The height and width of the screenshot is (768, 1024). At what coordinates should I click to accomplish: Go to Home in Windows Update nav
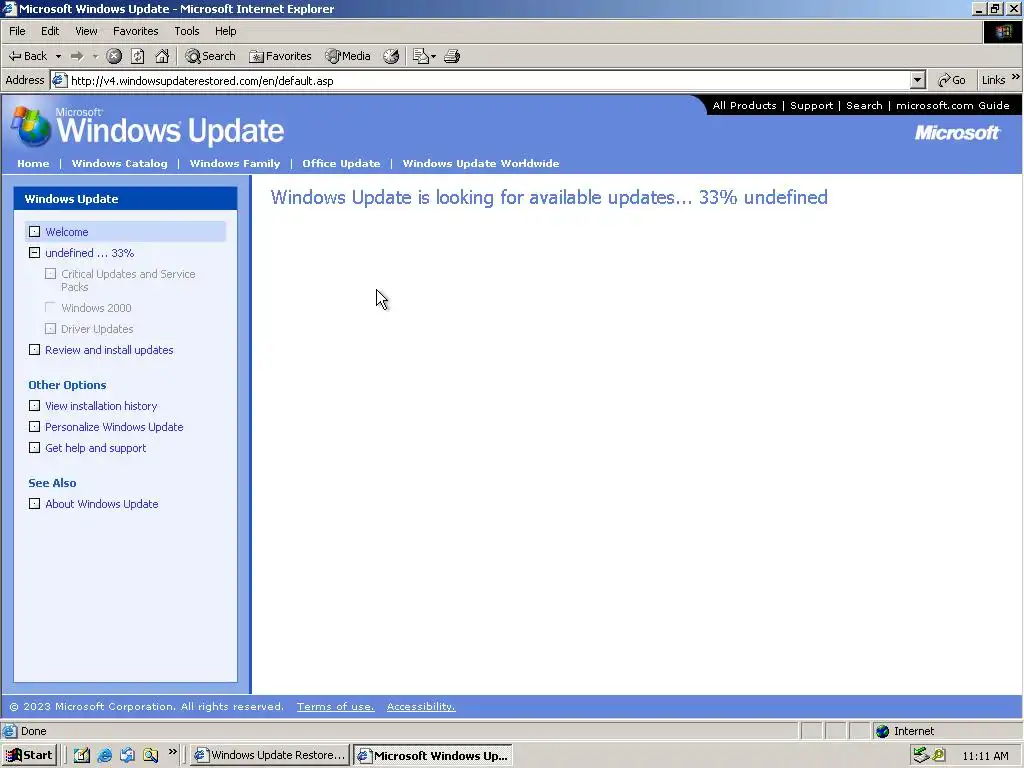(33, 163)
